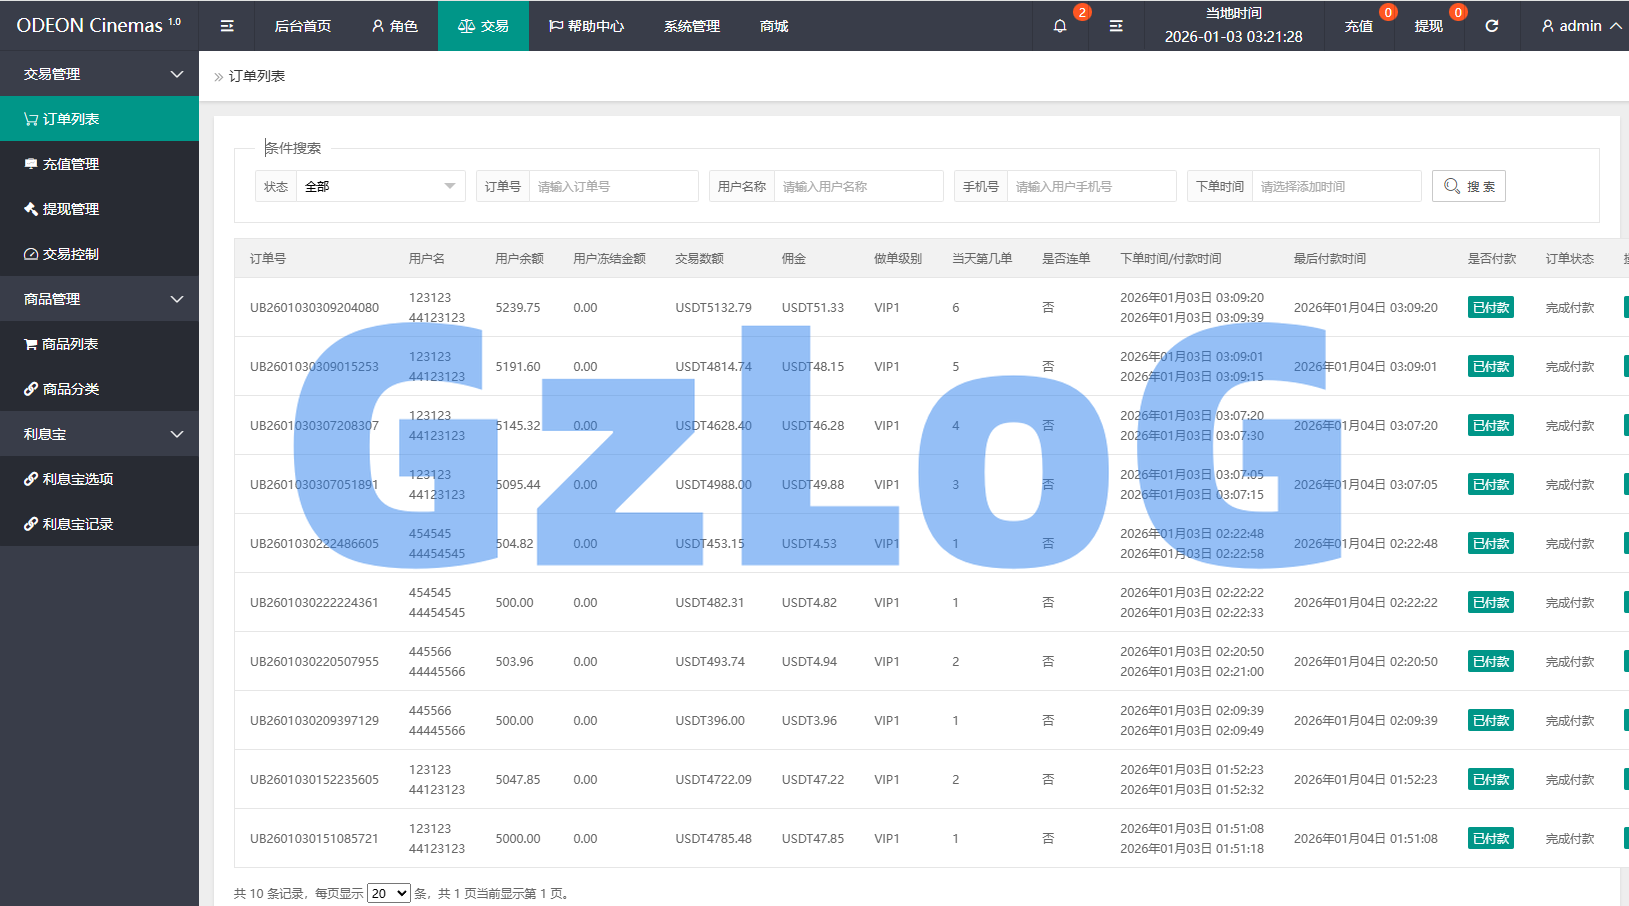This screenshot has width=1629, height=906.
Task: Open 商品列表 in the sidebar
Action: point(70,344)
